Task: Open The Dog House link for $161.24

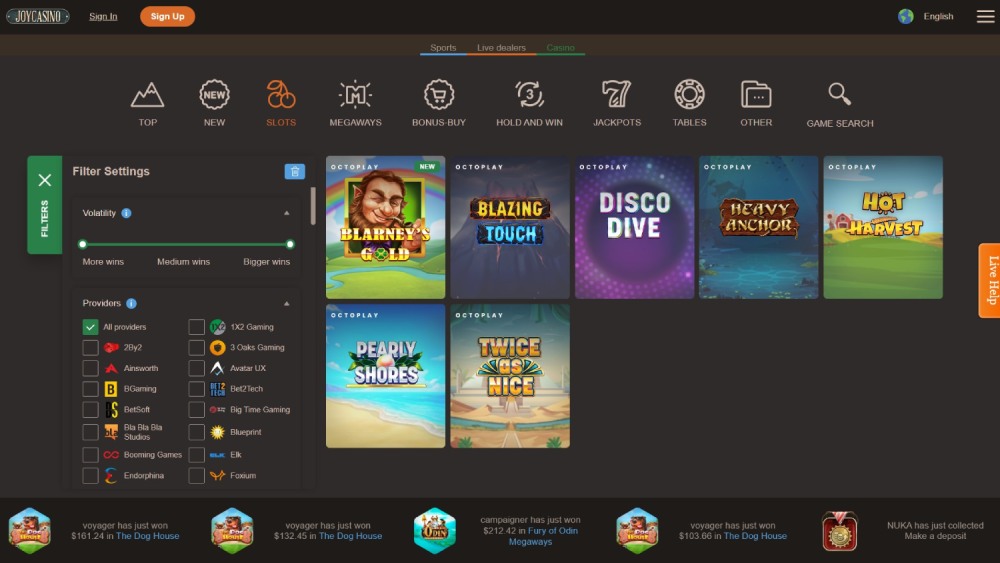Action: pyautogui.click(x=147, y=536)
